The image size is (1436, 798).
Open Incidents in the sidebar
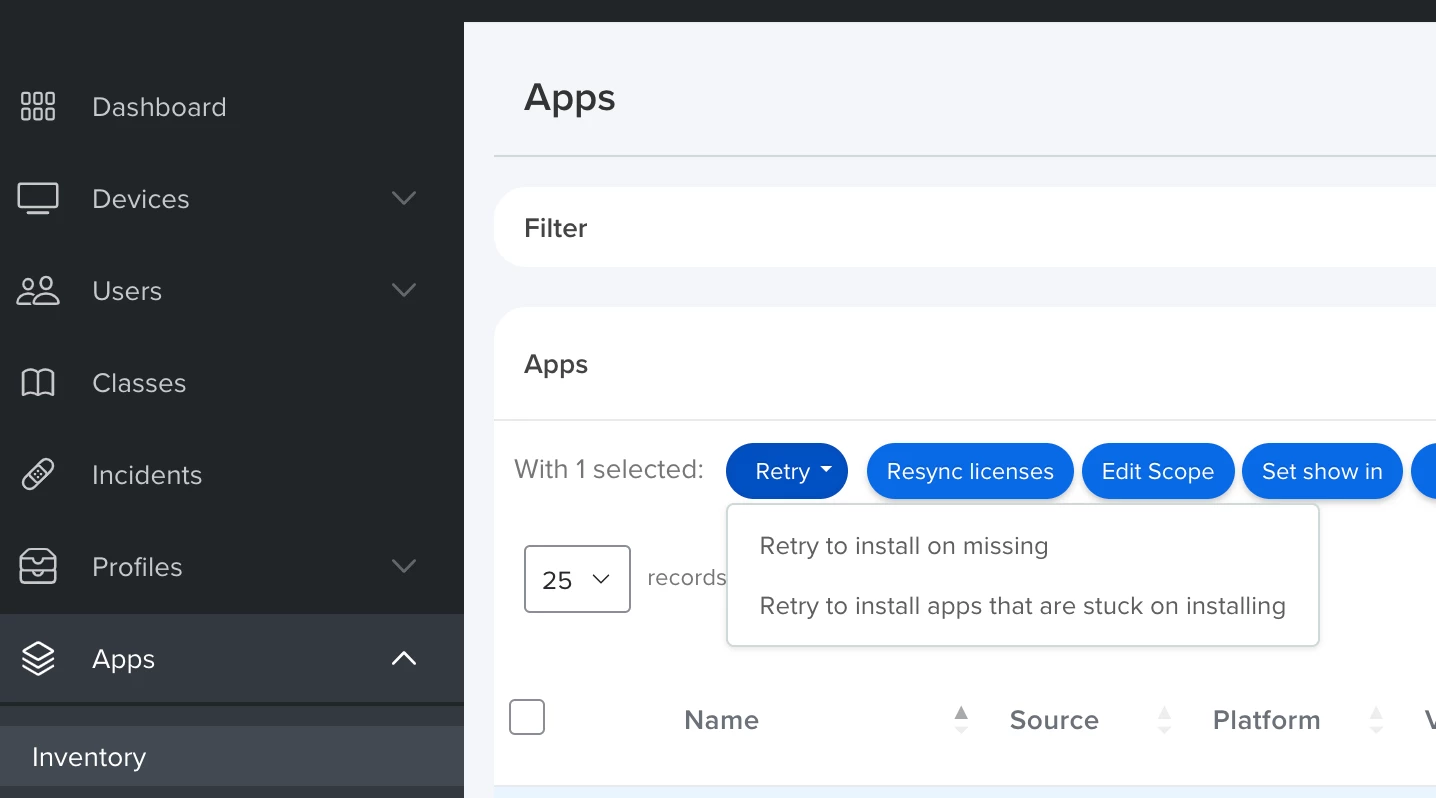click(x=147, y=475)
